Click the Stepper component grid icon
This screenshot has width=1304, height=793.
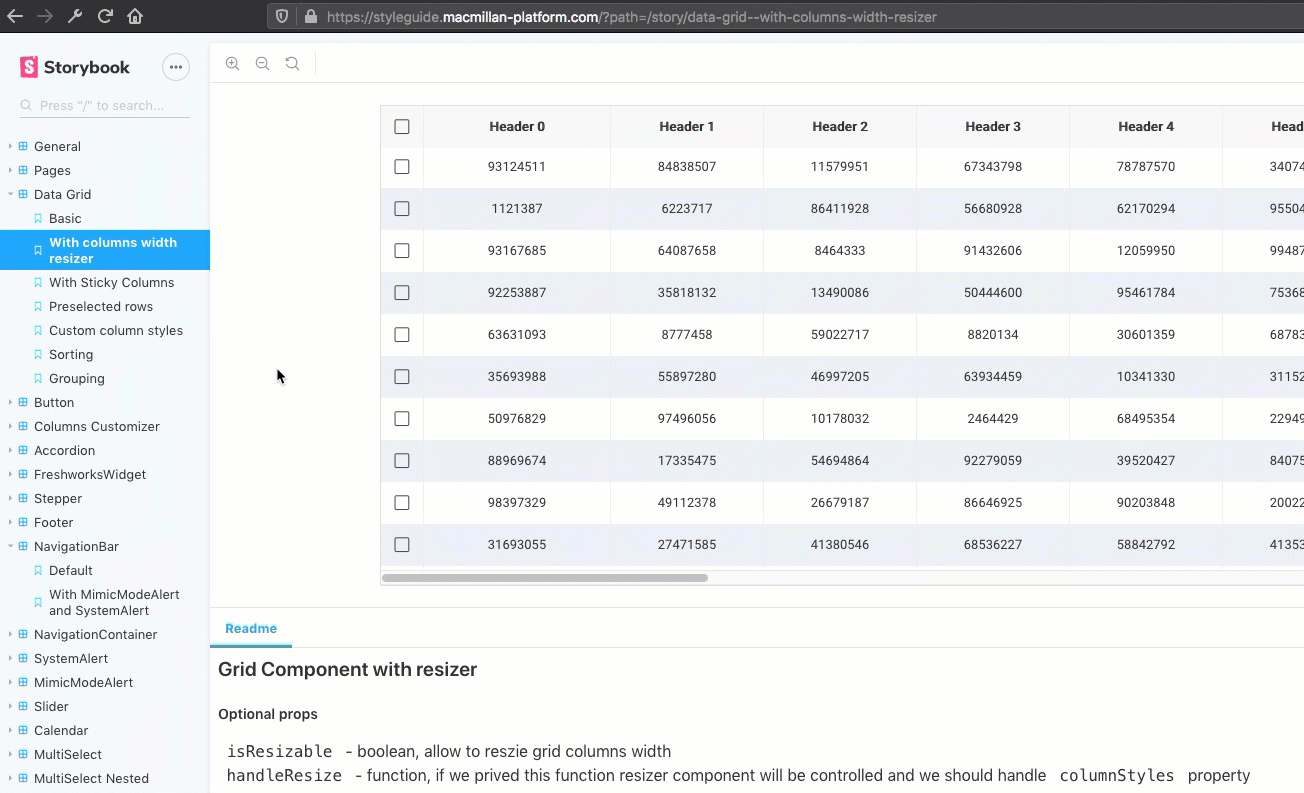(23, 498)
